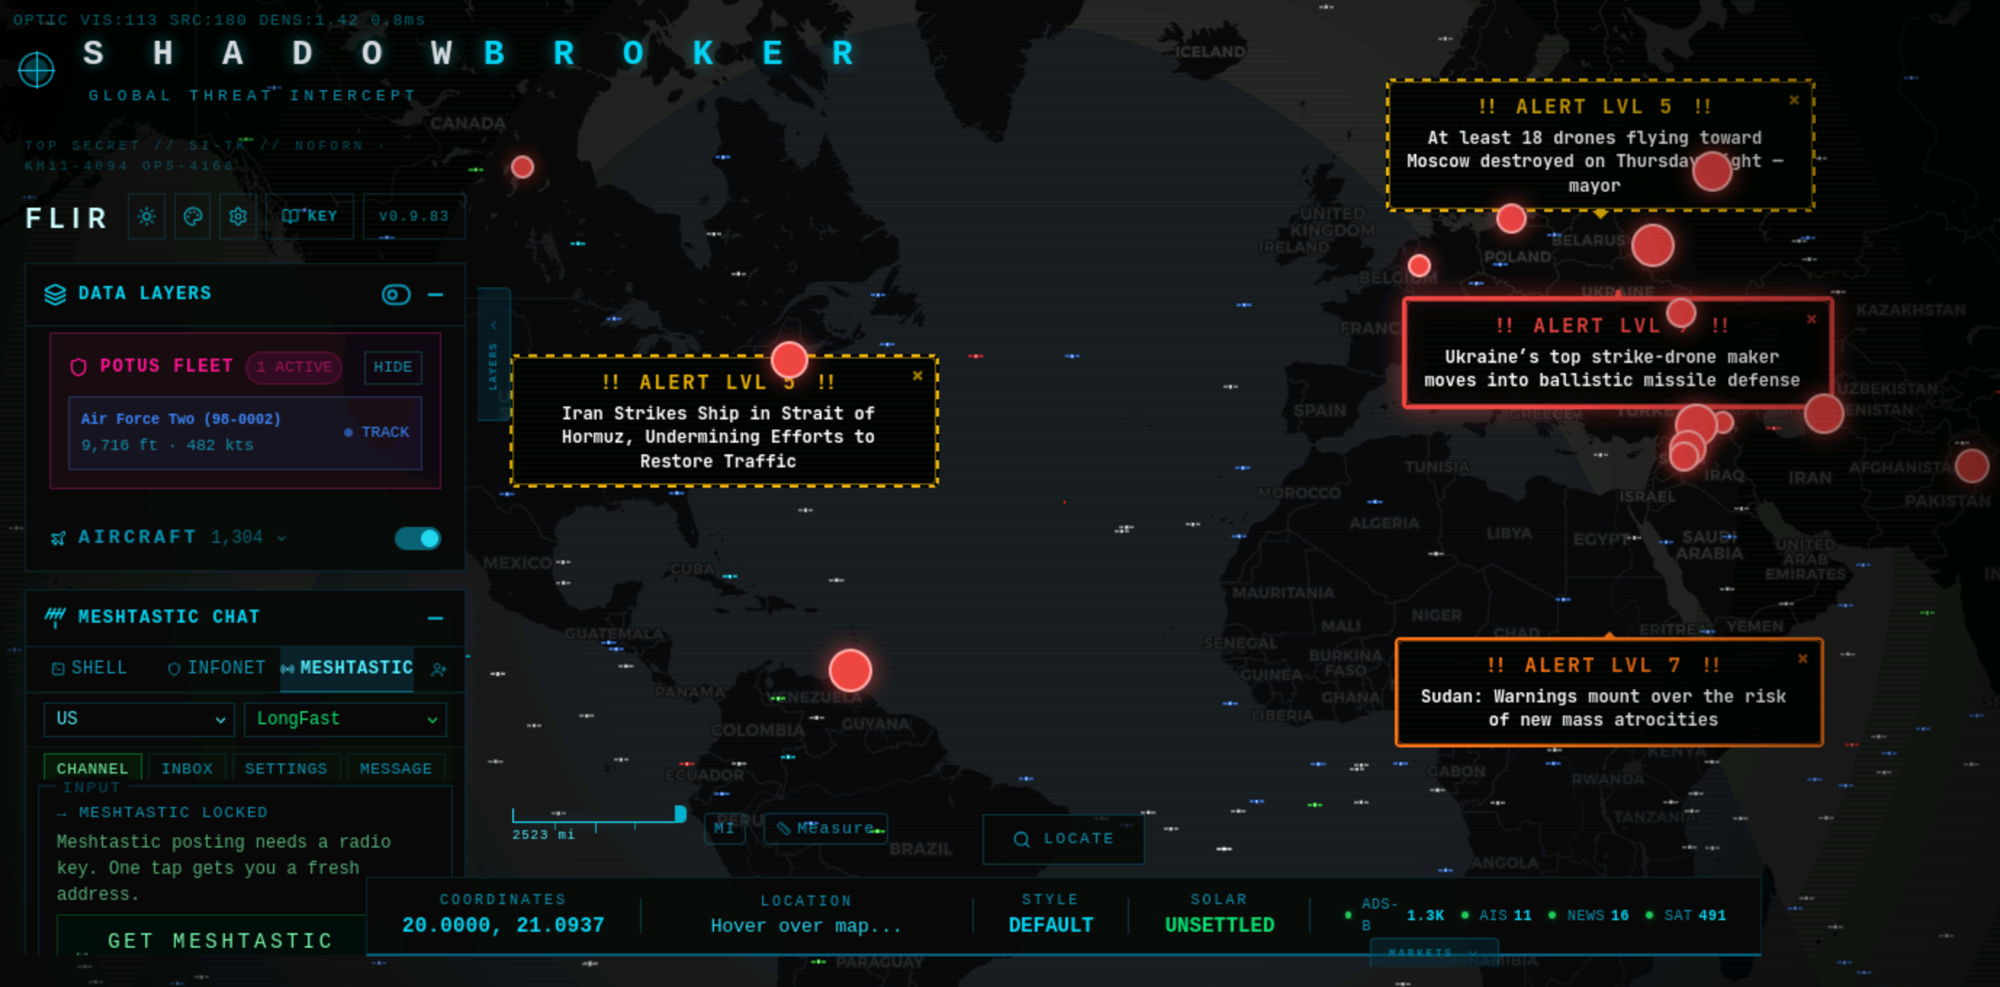Open the LongFast channel dropdown
Viewport: 2000px width, 987px height.
345,719
